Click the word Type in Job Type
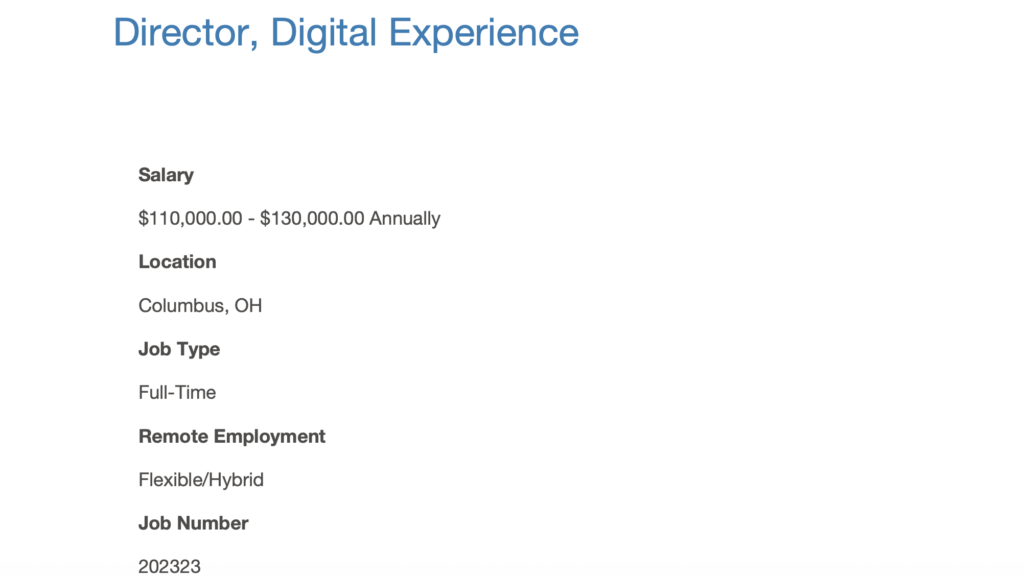 198,349
